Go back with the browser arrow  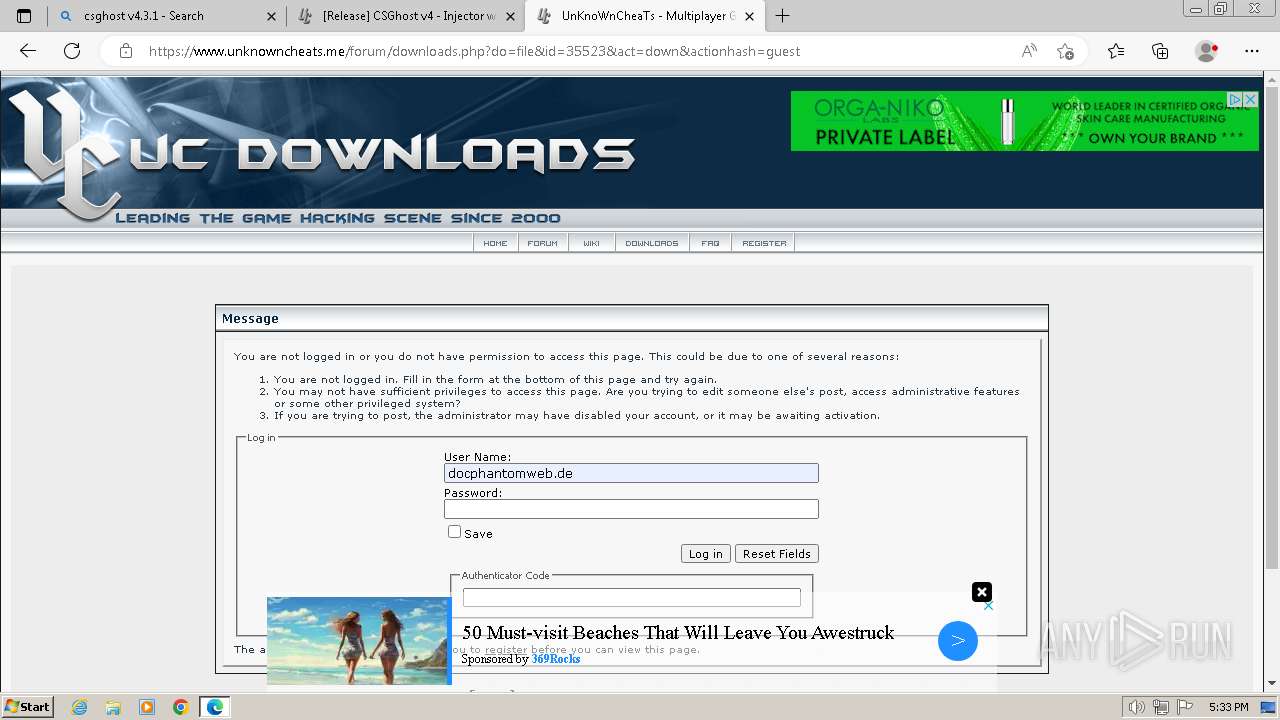point(28,51)
